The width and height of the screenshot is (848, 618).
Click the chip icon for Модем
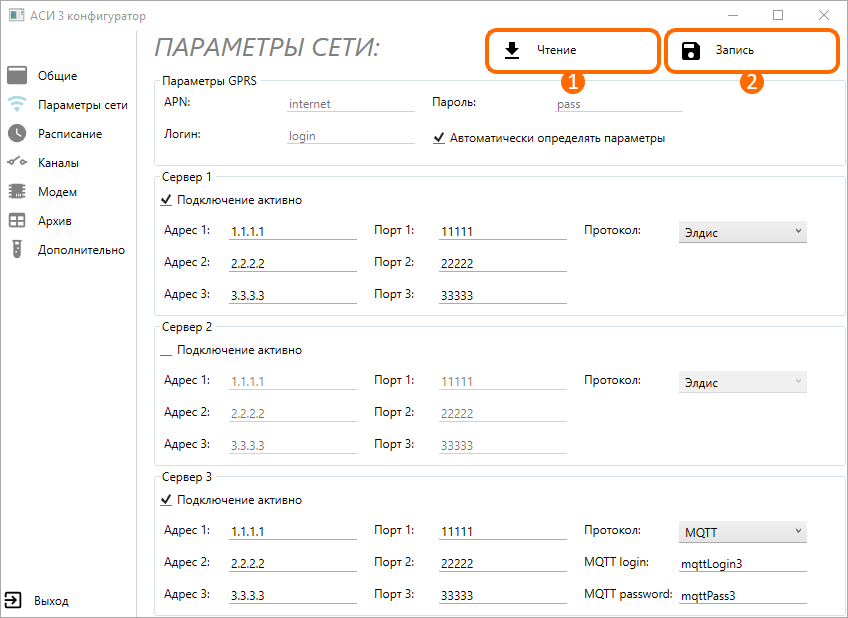(x=17, y=191)
